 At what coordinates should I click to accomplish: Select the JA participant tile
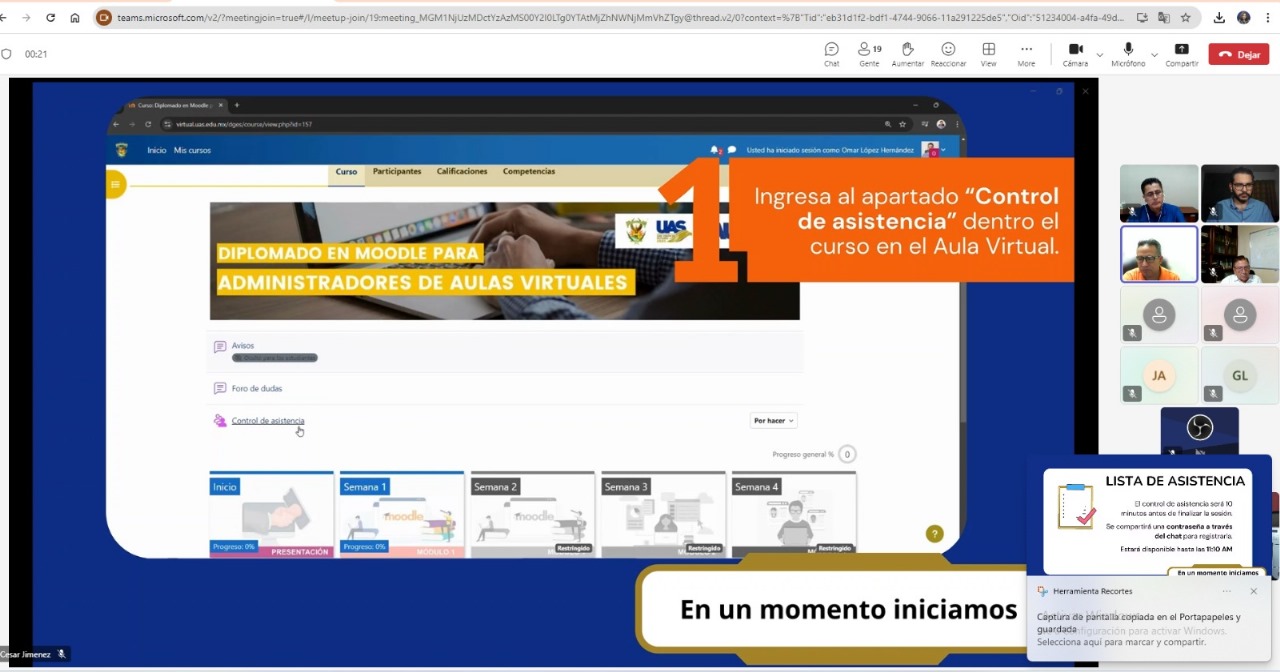pyautogui.click(x=1159, y=375)
